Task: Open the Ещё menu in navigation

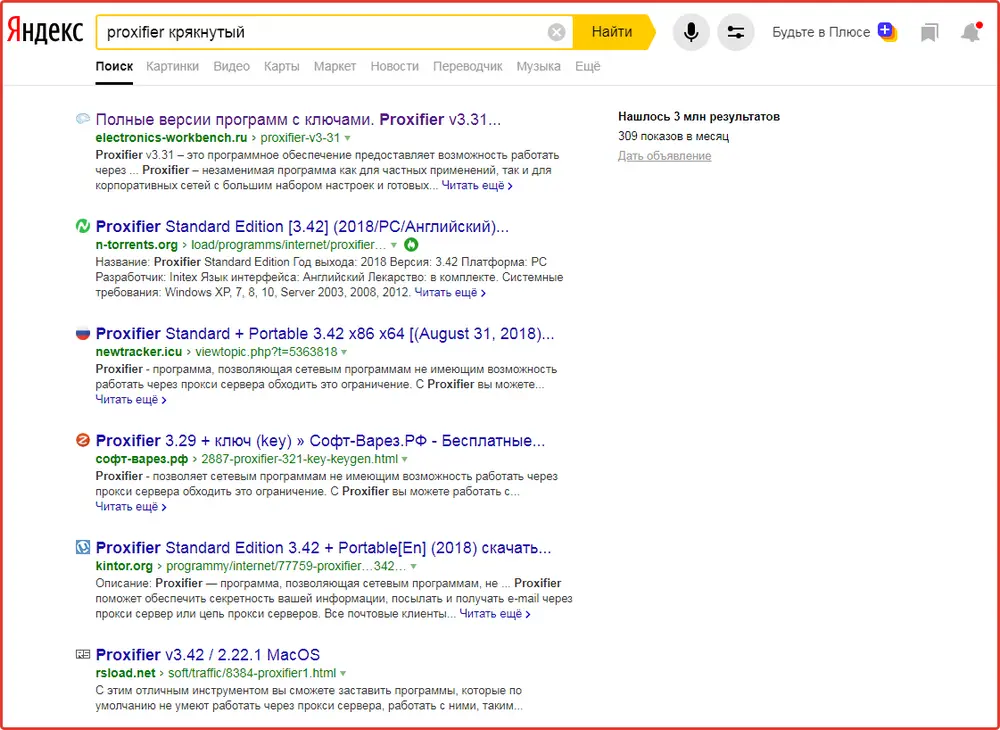Action: pos(588,66)
